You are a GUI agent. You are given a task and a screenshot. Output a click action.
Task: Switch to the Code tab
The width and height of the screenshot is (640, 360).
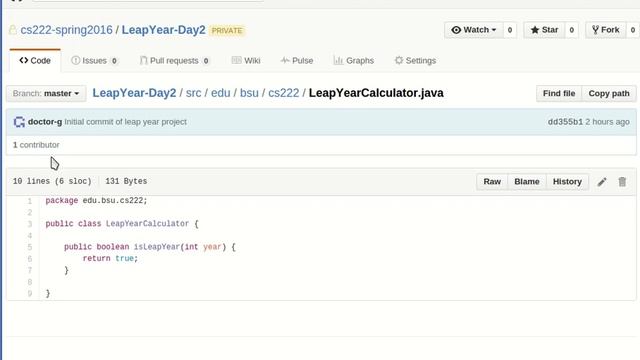pos(35,60)
